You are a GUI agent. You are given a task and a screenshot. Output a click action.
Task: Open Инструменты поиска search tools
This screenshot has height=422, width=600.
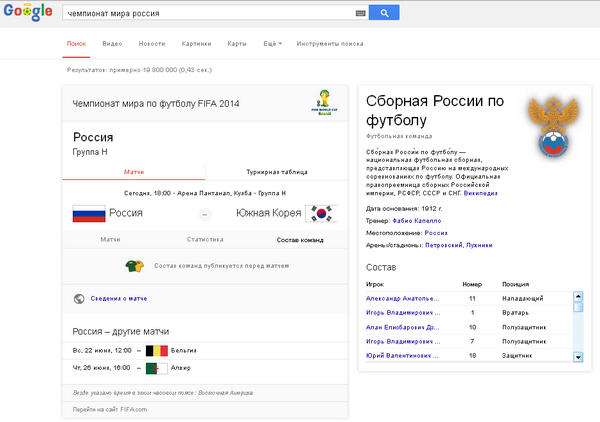[330, 44]
